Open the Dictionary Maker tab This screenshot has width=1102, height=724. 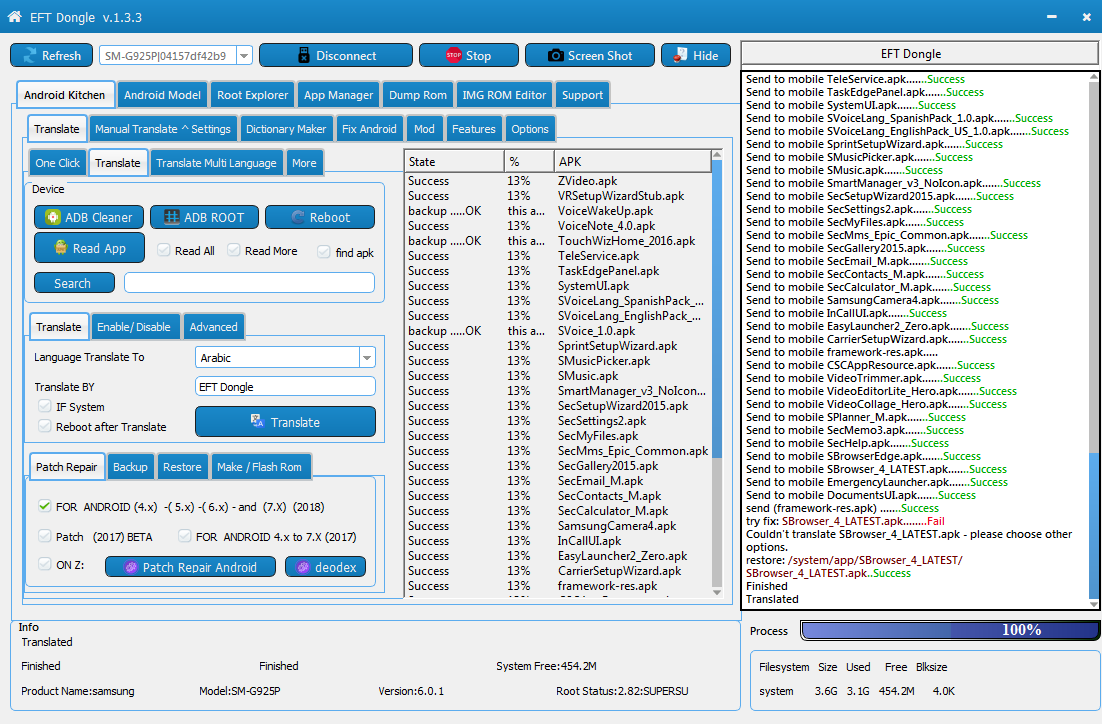pyautogui.click(x=286, y=129)
